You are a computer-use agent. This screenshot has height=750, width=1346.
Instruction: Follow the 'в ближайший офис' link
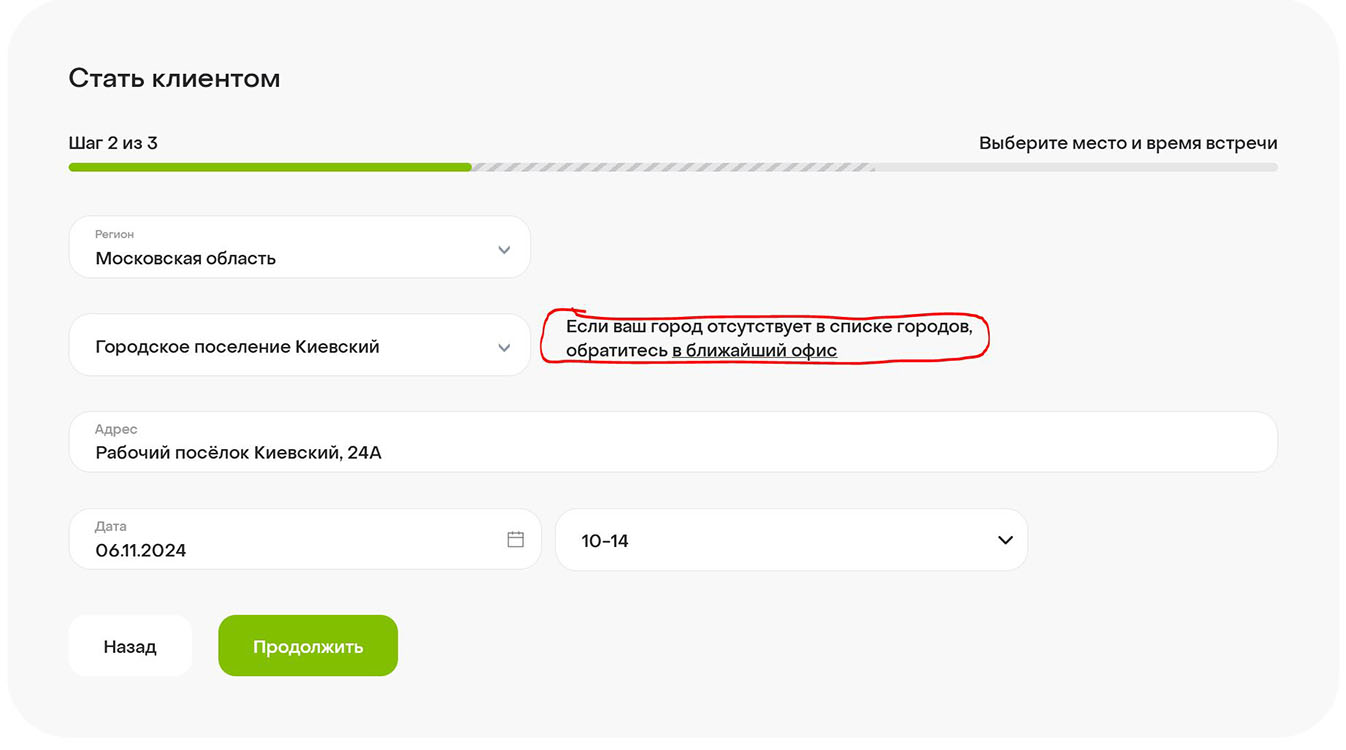754,351
